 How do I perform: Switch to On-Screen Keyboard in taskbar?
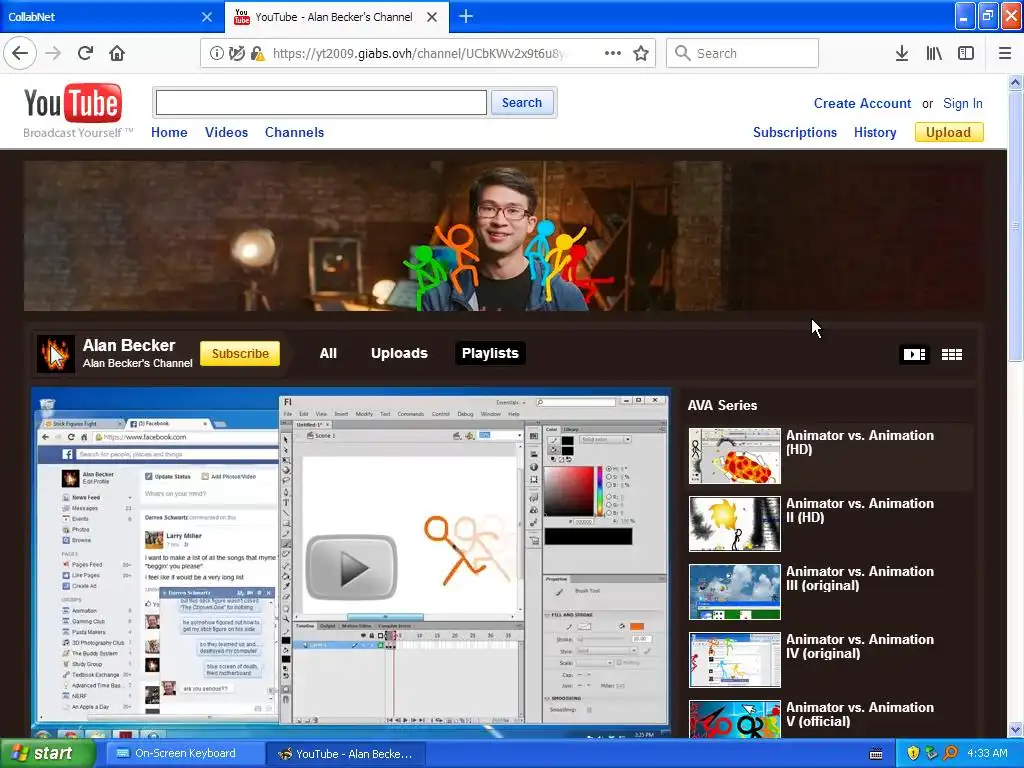pyautogui.click(x=185, y=754)
